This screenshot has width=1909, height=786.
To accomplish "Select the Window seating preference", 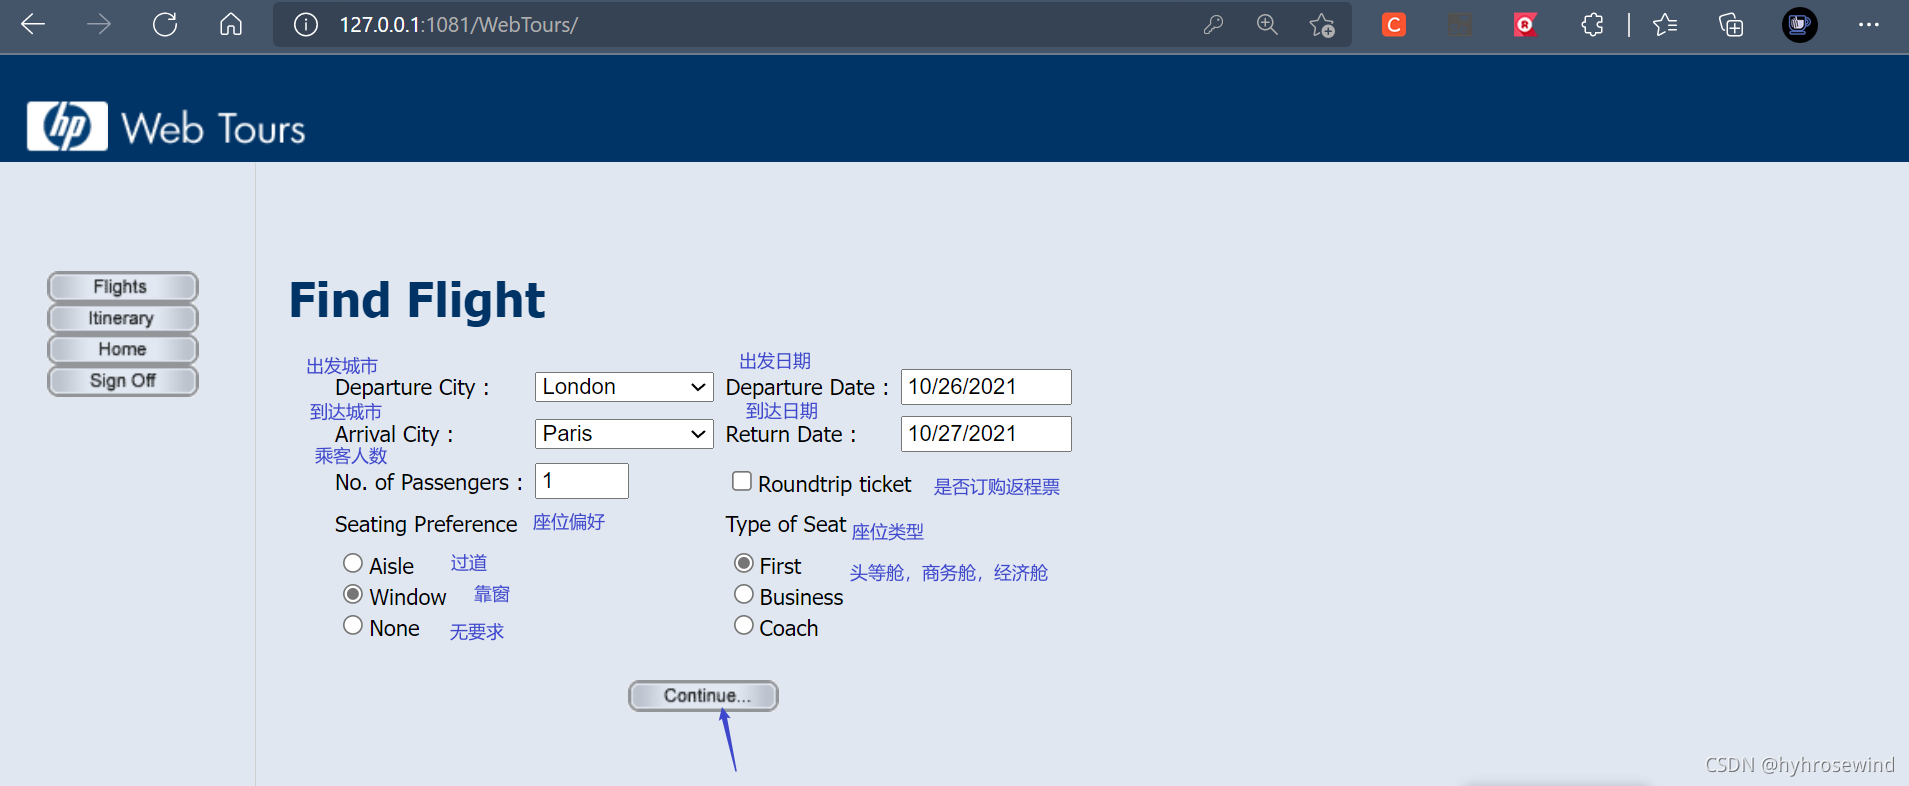I will [353, 595].
